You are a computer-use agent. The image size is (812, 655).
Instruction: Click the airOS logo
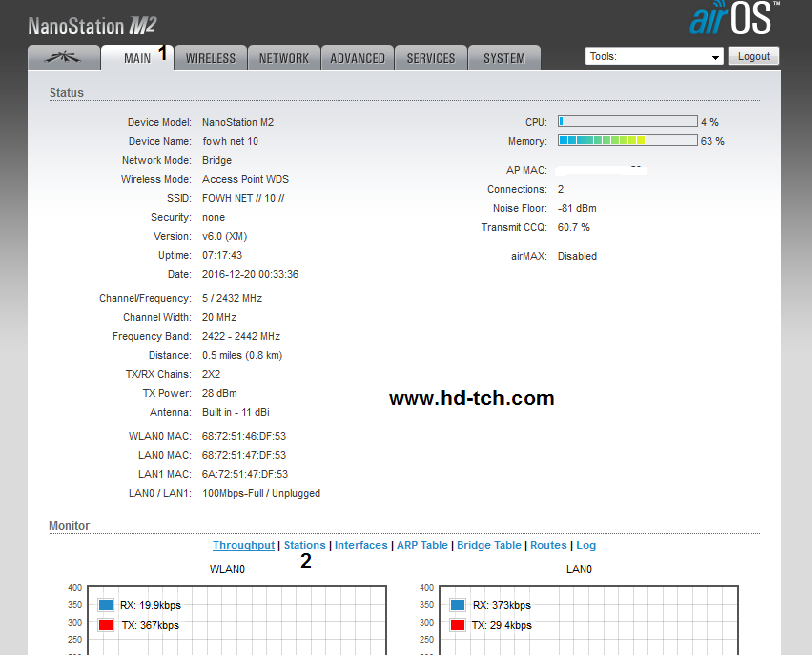point(735,20)
